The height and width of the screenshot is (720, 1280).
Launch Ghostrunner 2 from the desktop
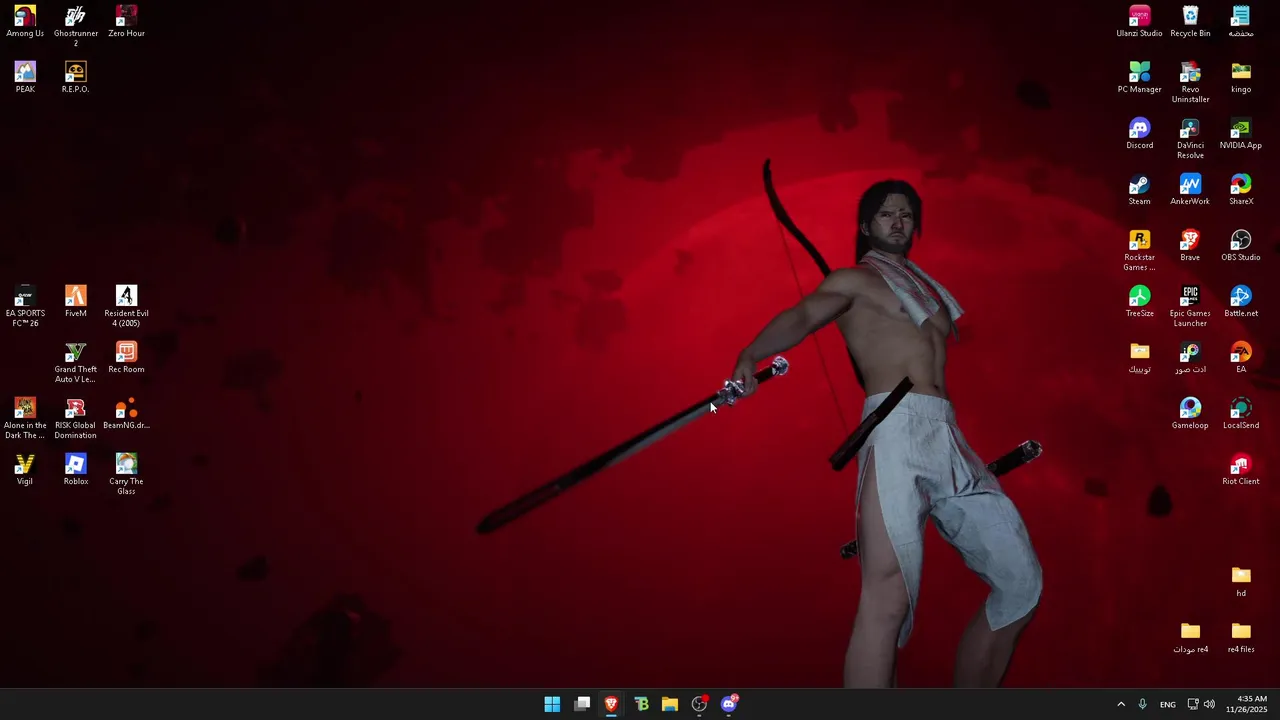pos(76,26)
